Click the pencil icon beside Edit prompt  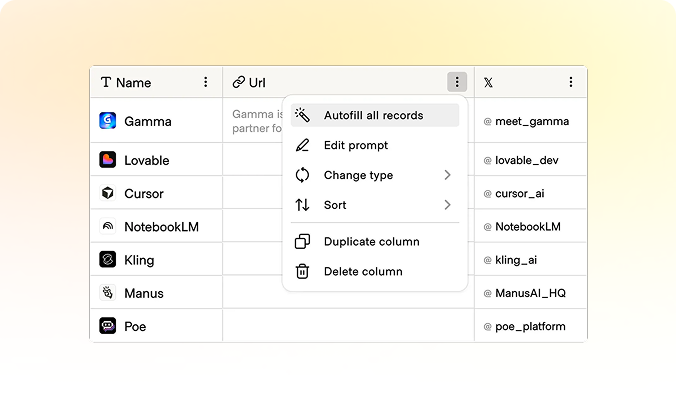[302, 145]
